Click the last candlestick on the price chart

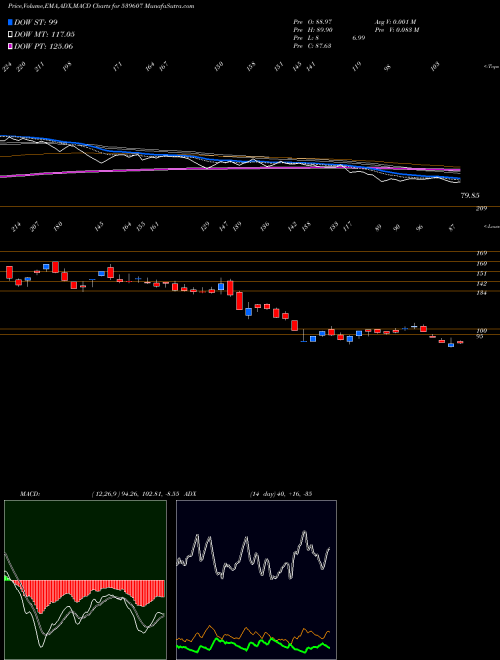click(460, 342)
